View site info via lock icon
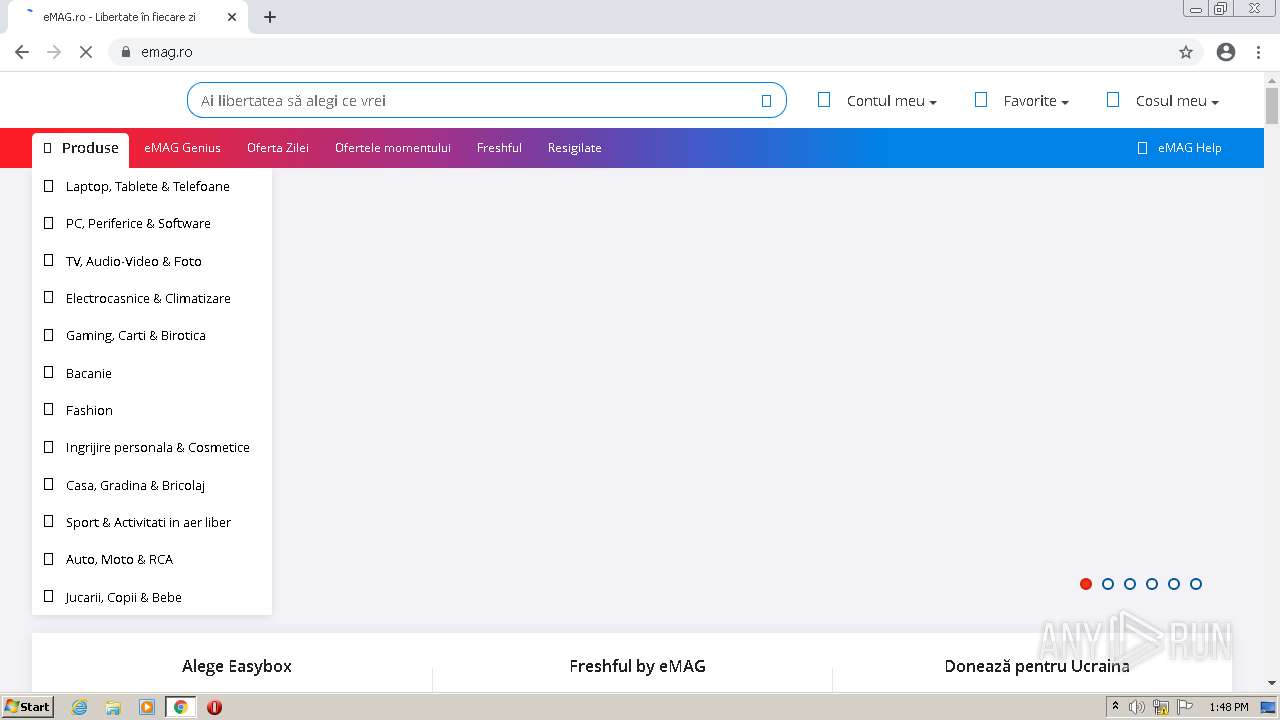The height and width of the screenshot is (720, 1280). pos(126,52)
